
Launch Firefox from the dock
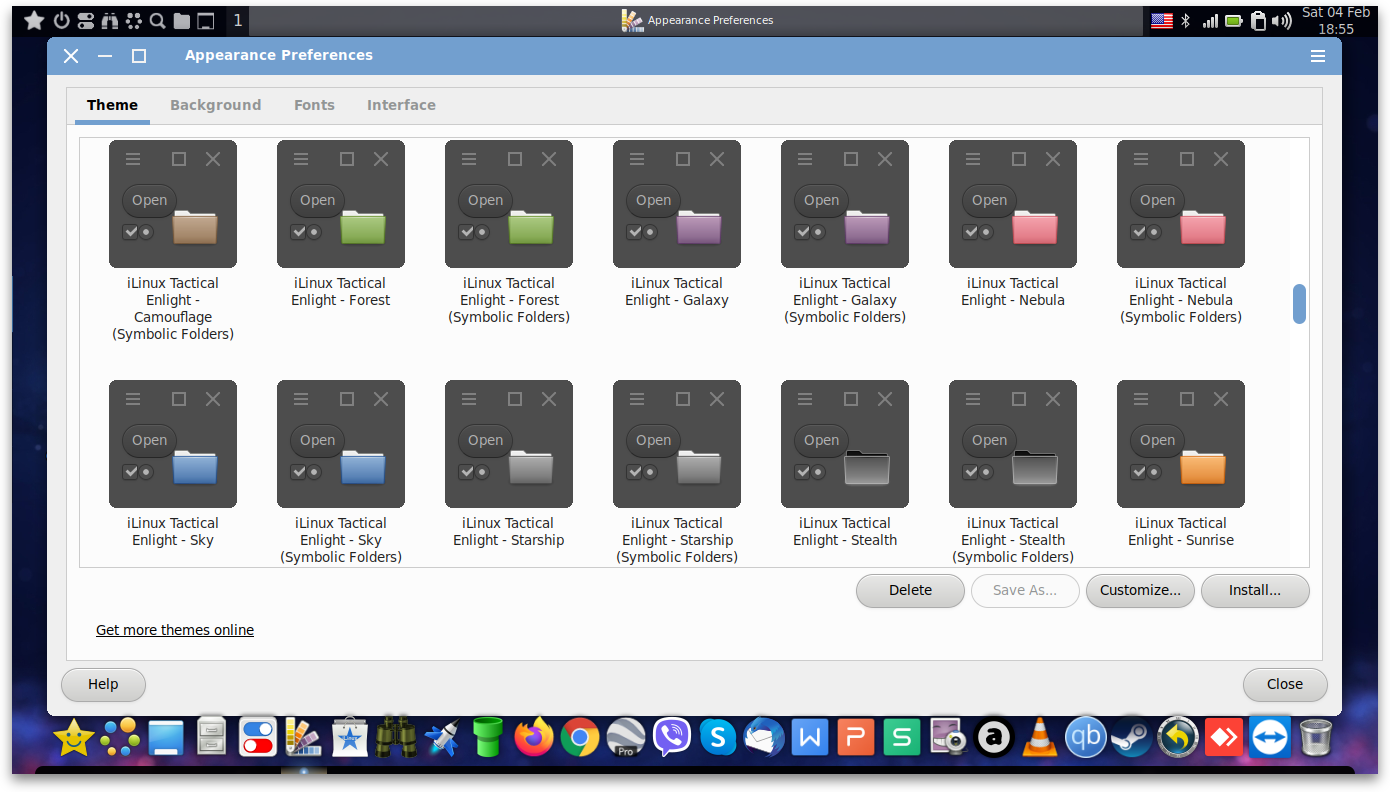[534, 738]
